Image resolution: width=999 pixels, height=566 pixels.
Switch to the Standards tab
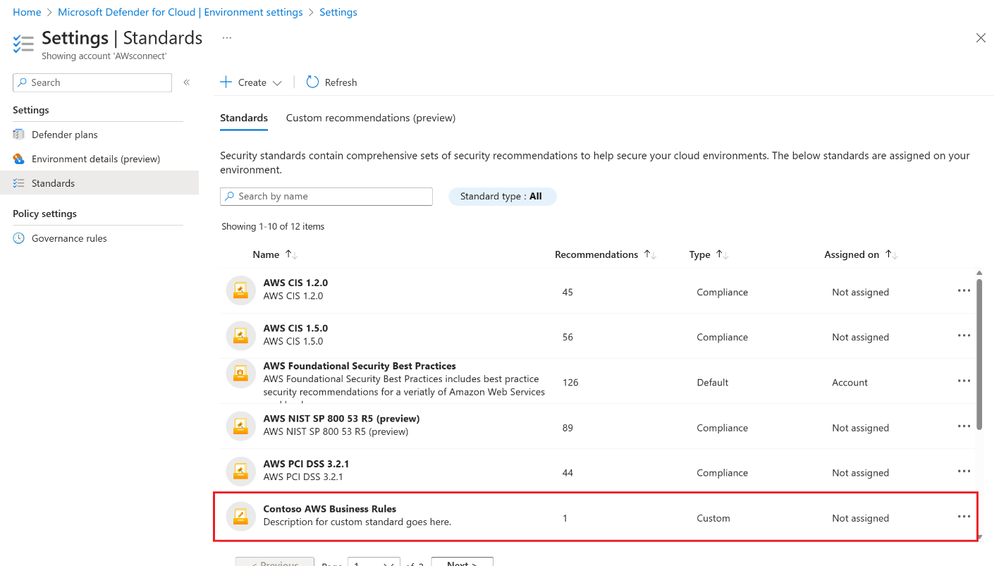pyautogui.click(x=244, y=118)
